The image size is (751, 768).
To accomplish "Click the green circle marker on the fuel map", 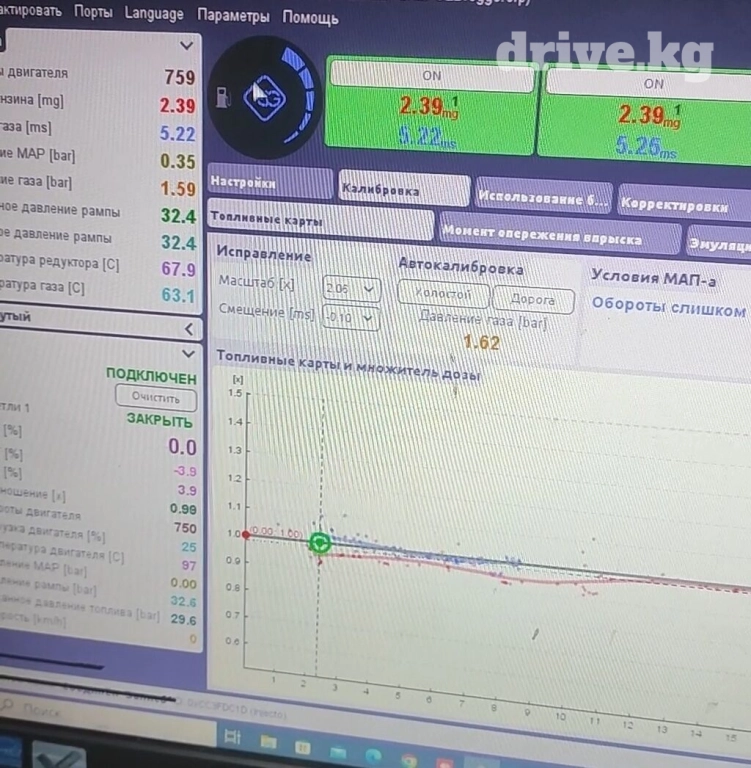I will pos(319,543).
